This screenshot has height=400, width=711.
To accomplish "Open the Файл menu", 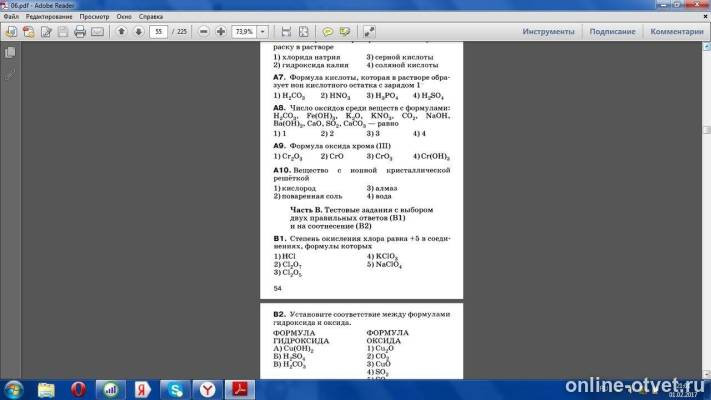I will click(x=11, y=16).
